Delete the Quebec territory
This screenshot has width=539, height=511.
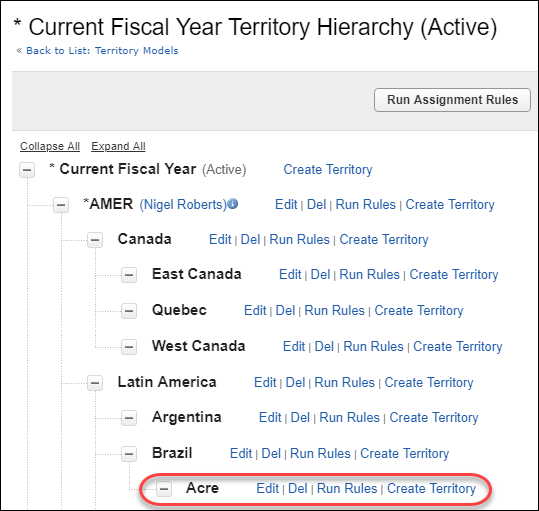pos(285,310)
